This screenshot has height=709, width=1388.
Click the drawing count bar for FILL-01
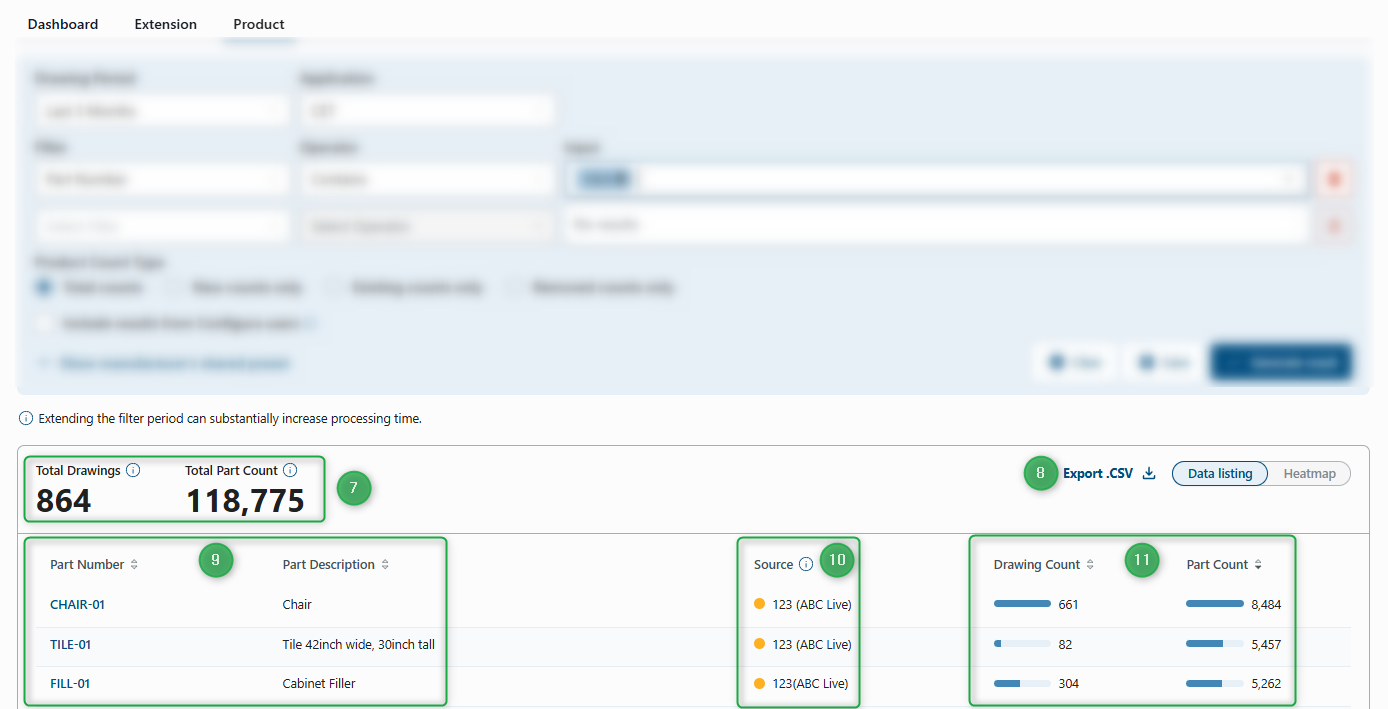tap(1022, 684)
